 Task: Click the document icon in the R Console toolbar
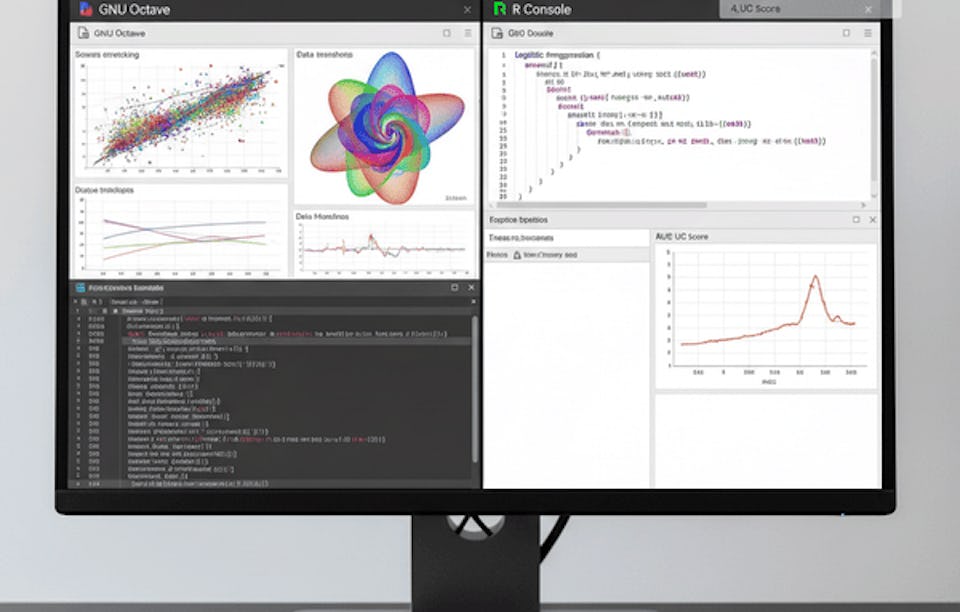tap(497, 33)
